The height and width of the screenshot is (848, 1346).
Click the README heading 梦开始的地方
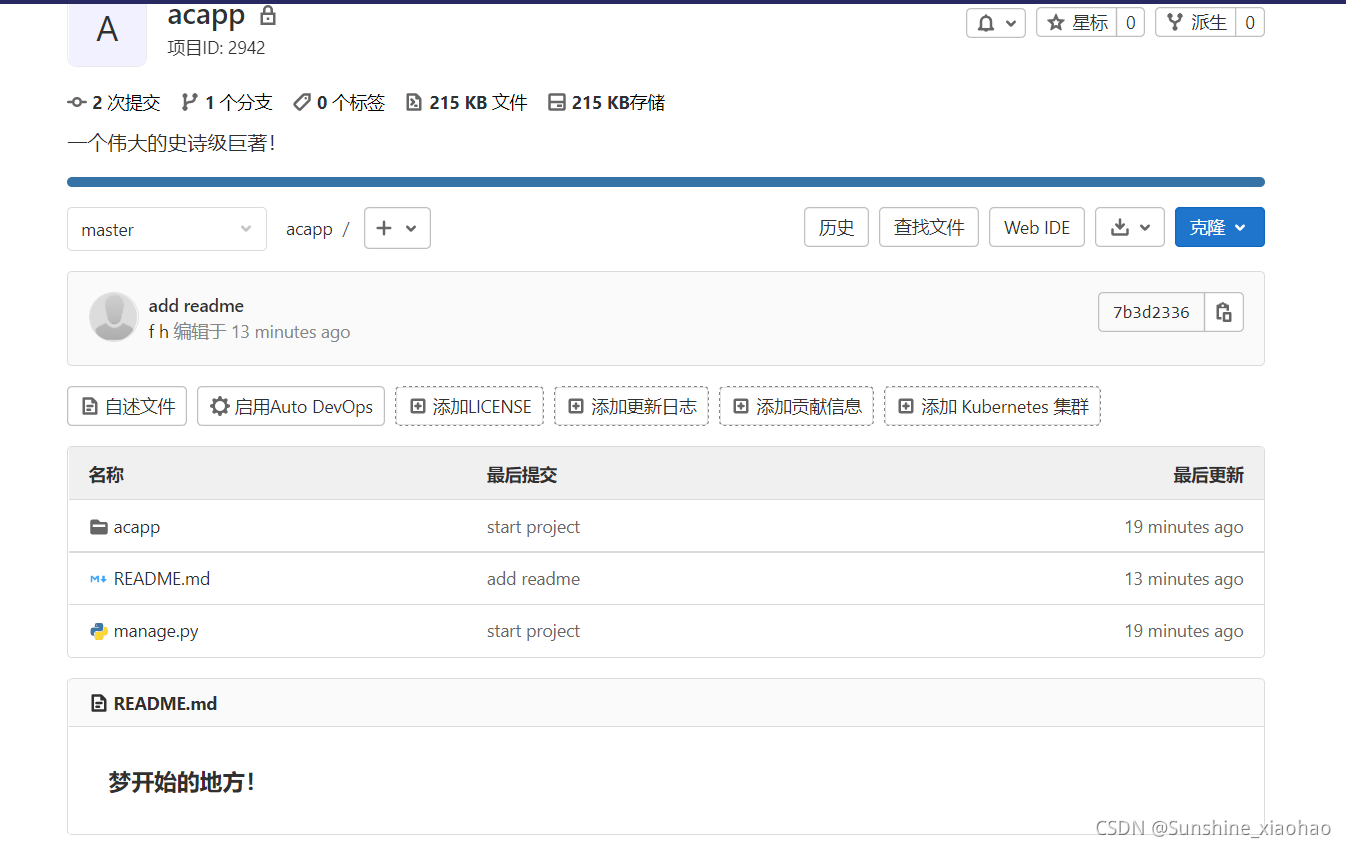point(181,782)
